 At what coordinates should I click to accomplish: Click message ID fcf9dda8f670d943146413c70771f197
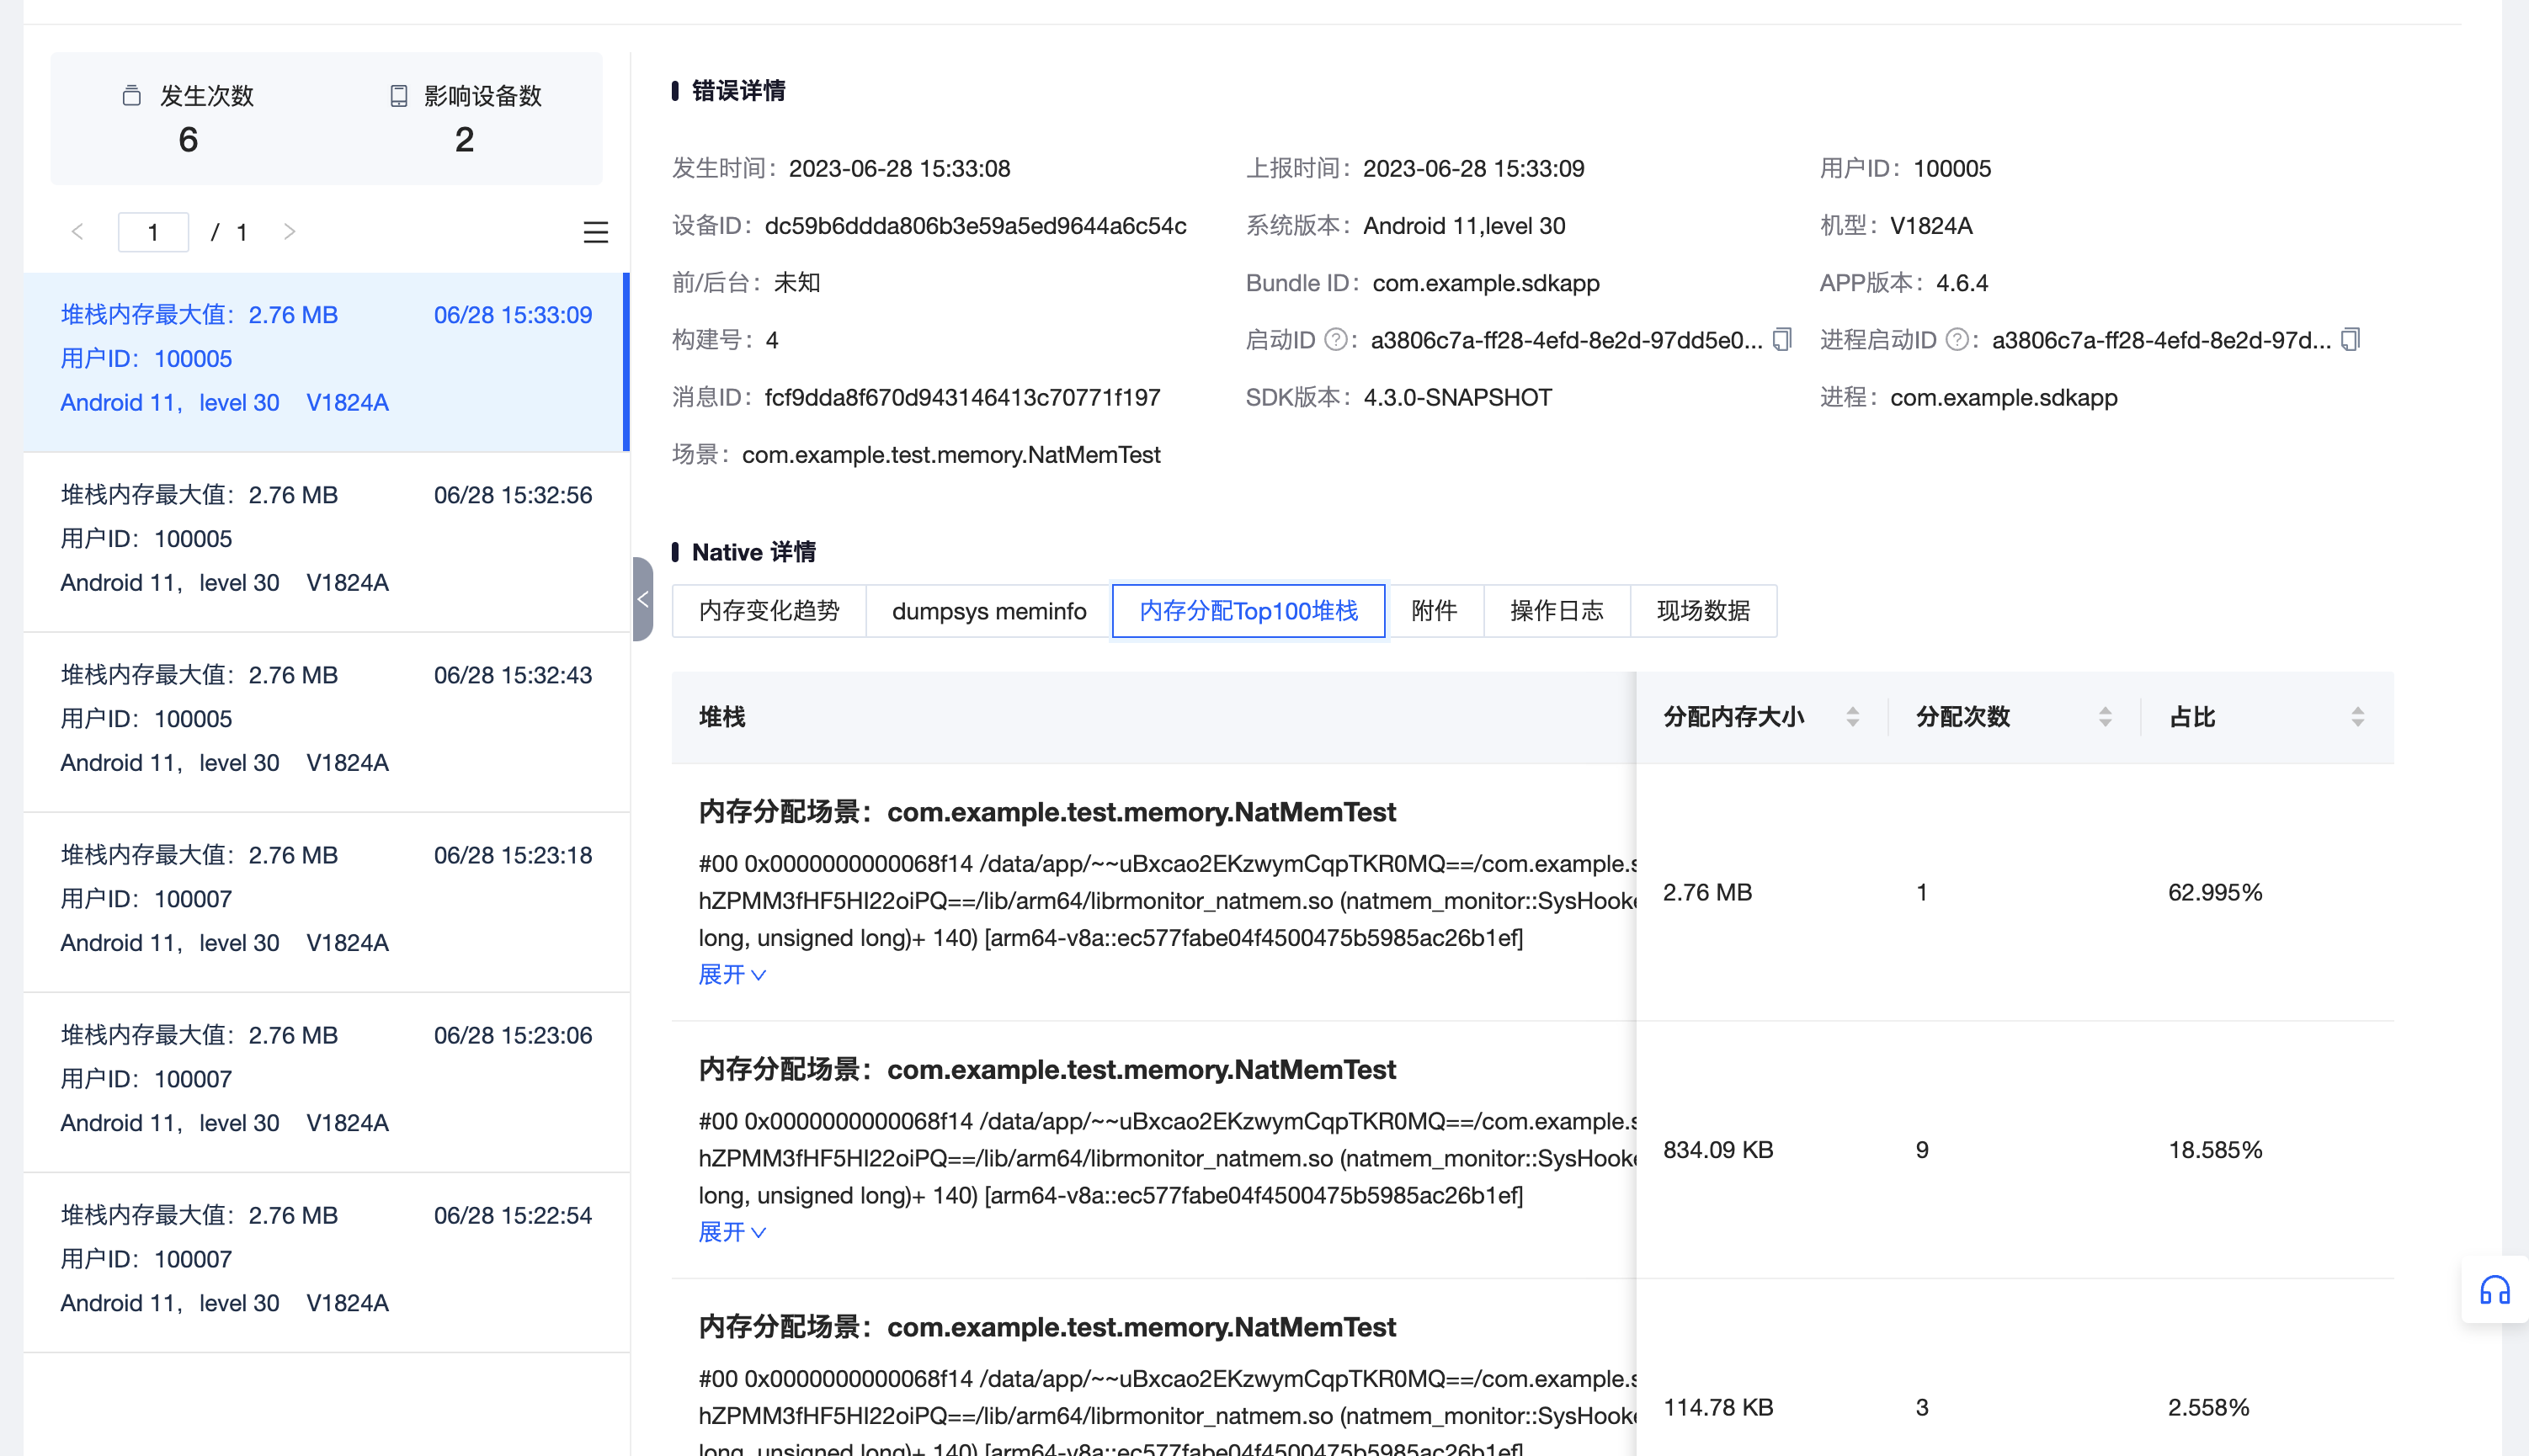(x=962, y=398)
